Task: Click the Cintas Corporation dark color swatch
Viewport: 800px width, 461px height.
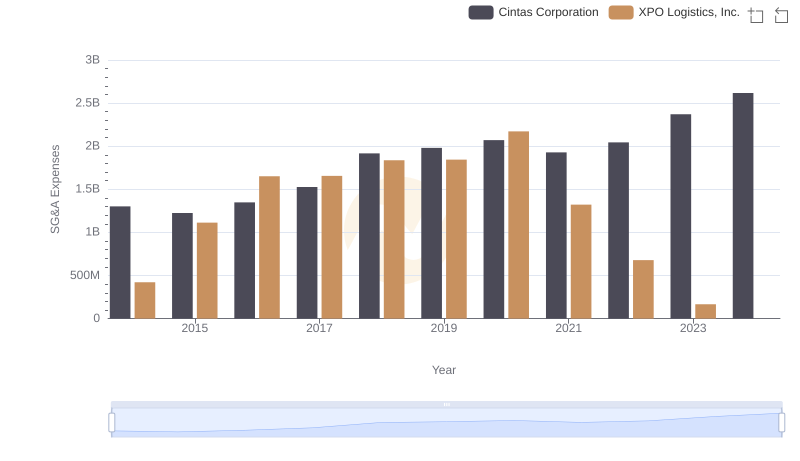Action: click(x=481, y=12)
